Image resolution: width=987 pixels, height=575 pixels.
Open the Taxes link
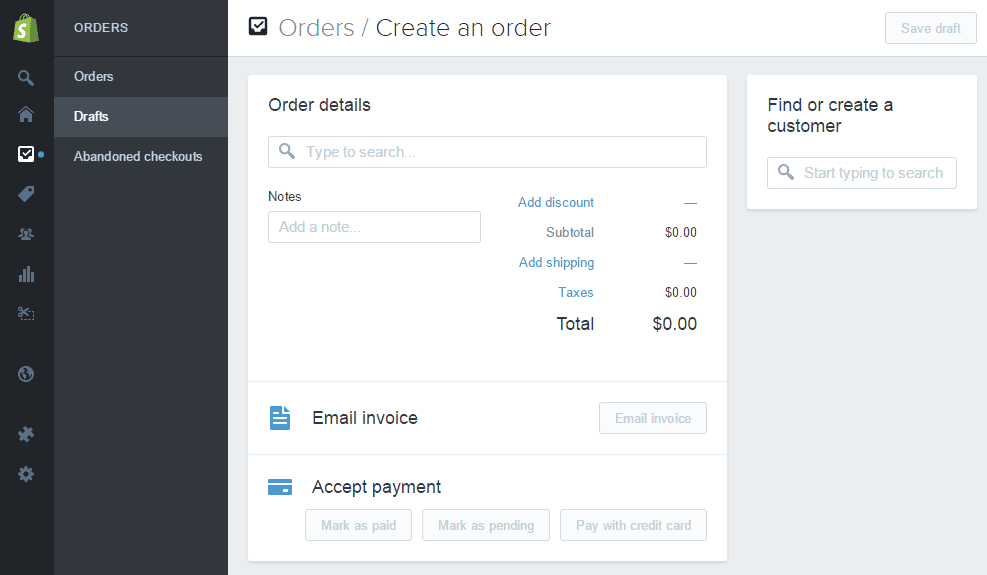coord(575,293)
